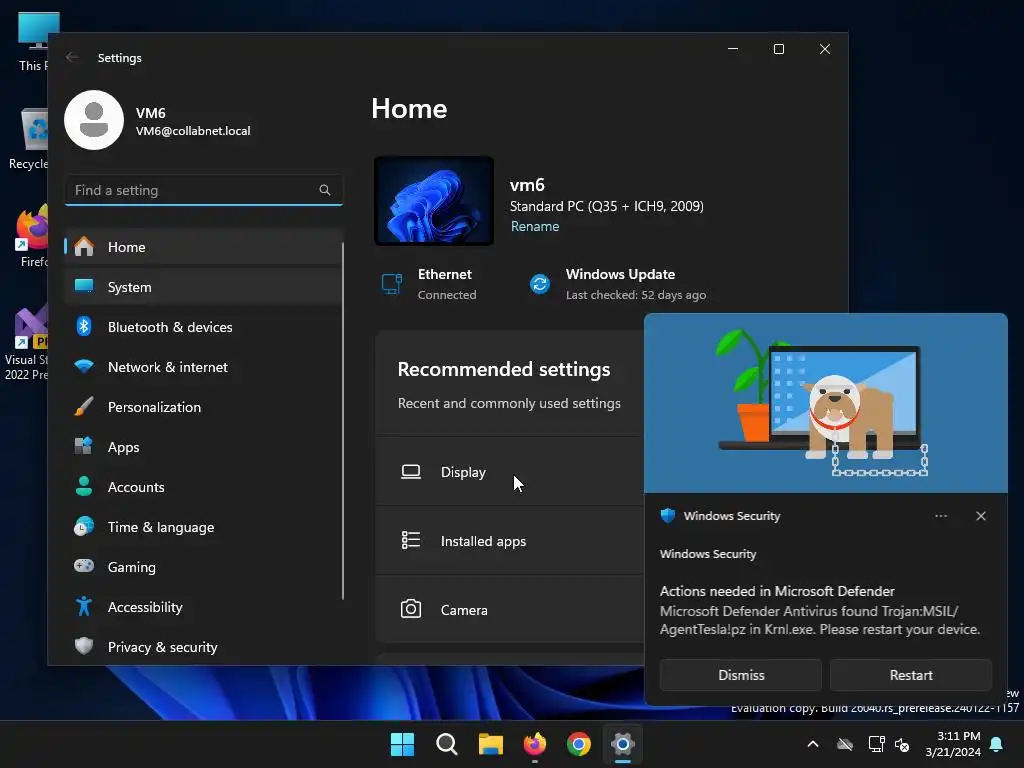Focus the Find a setting search box
1024x768 pixels.
(x=204, y=190)
